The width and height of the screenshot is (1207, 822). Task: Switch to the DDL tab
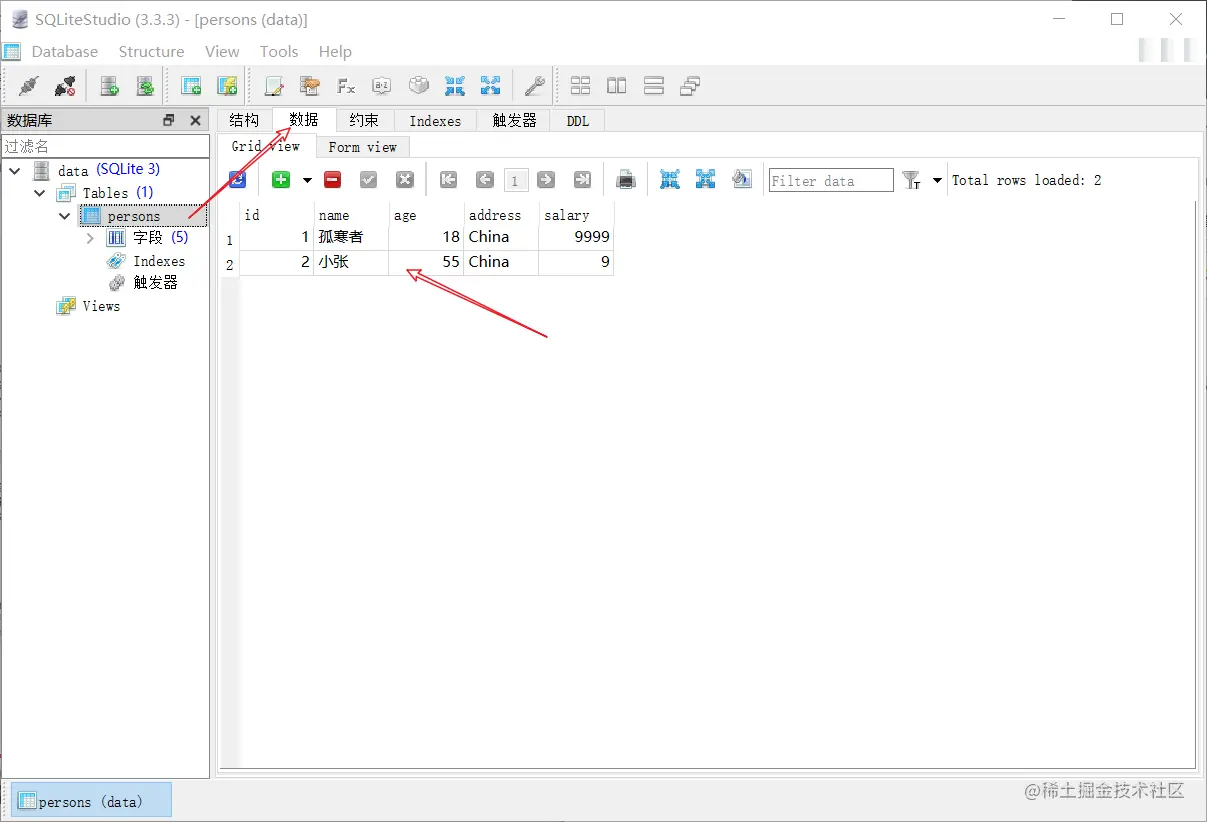[x=578, y=121]
